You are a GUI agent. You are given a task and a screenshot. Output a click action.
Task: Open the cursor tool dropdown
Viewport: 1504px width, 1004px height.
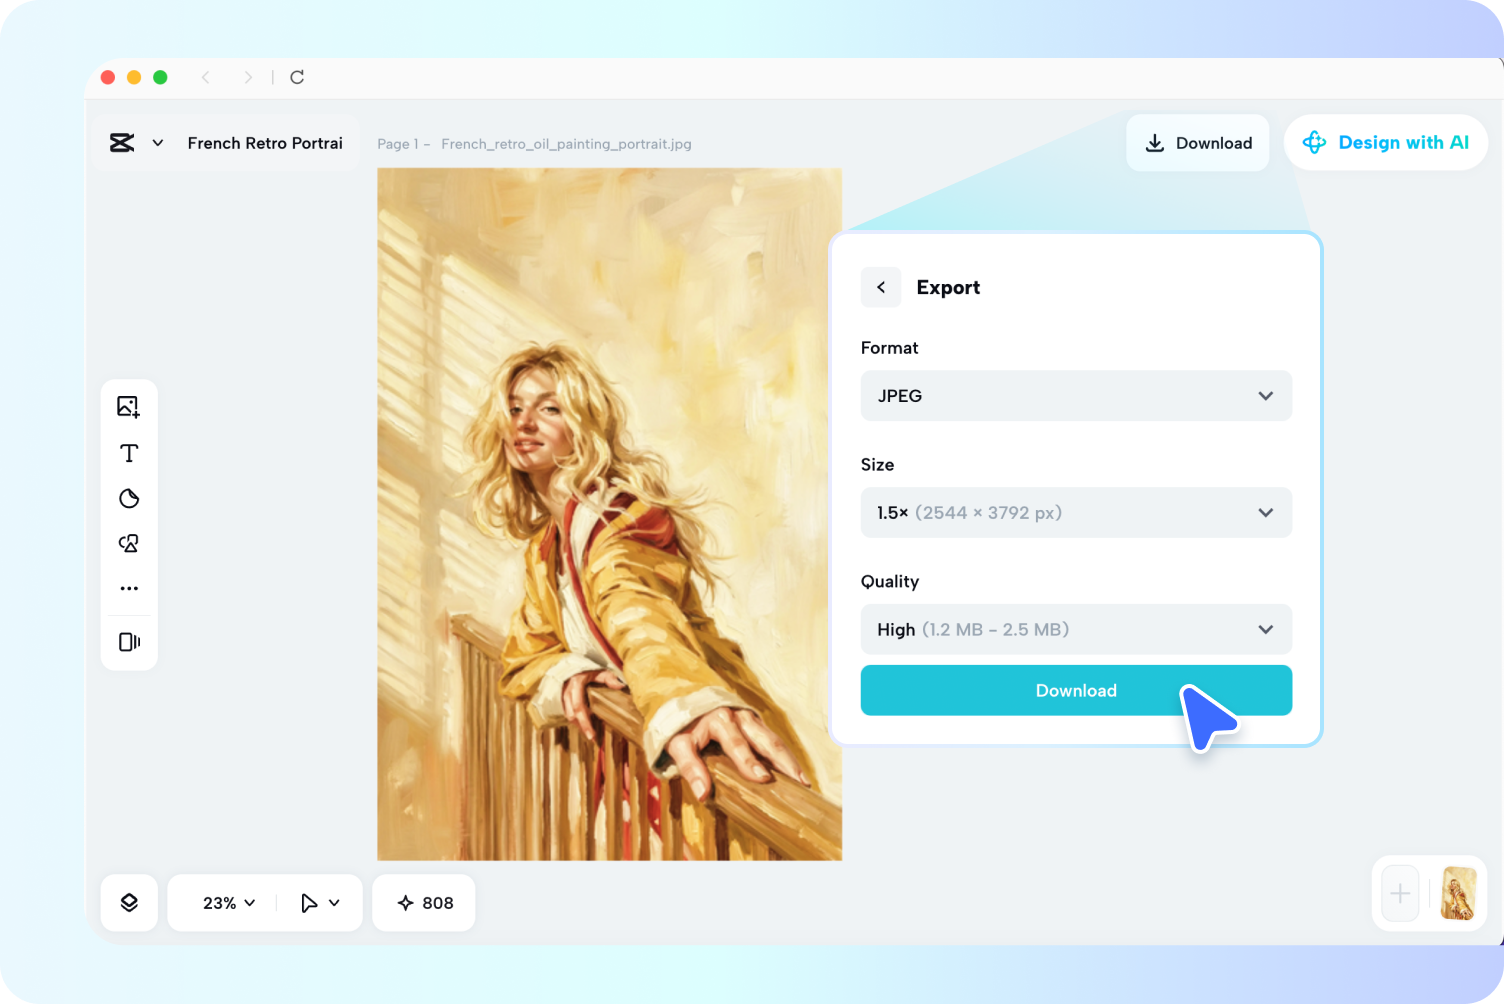(319, 902)
